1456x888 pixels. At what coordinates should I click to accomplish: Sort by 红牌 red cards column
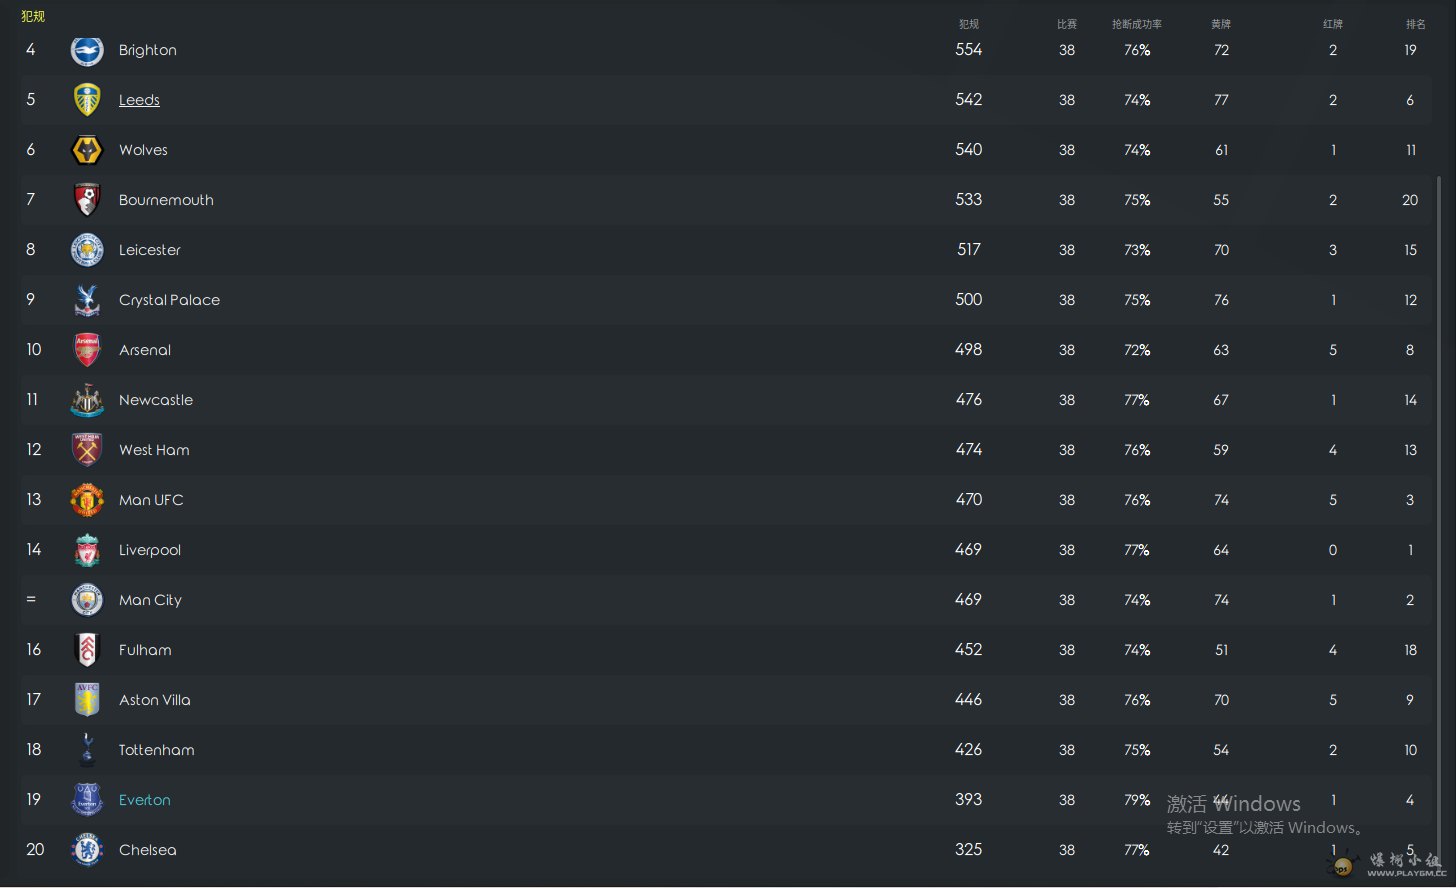[x=1333, y=24]
